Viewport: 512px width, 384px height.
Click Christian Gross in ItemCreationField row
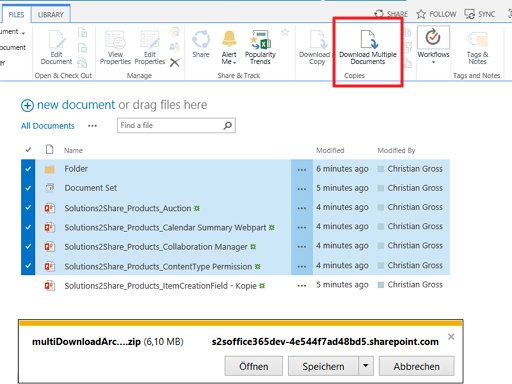coord(415,285)
